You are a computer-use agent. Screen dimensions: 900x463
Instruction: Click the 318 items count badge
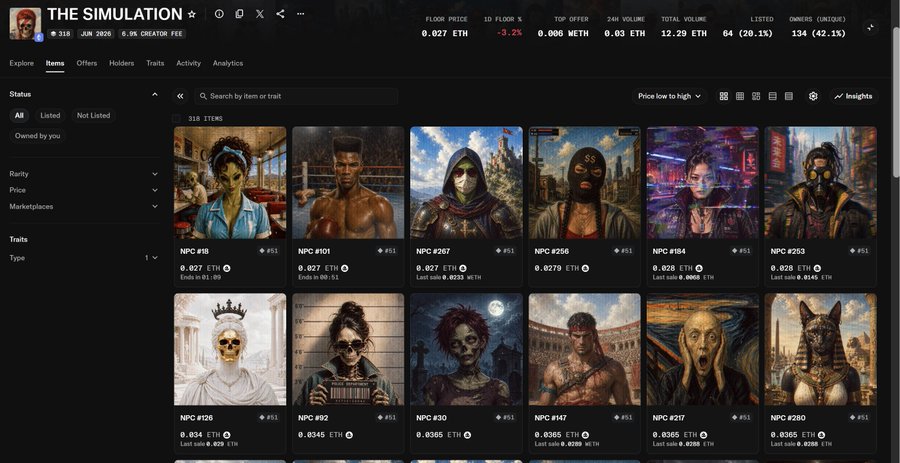(x=60, y=34)
